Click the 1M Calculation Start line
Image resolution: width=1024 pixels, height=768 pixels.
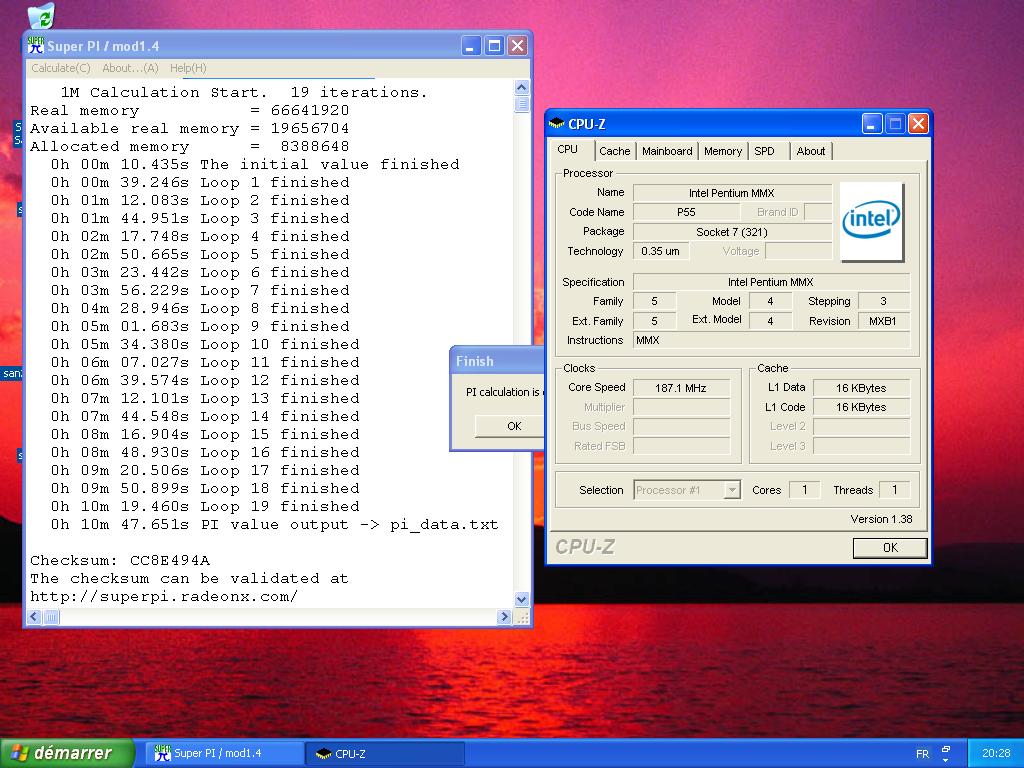(x=244, y=93)
